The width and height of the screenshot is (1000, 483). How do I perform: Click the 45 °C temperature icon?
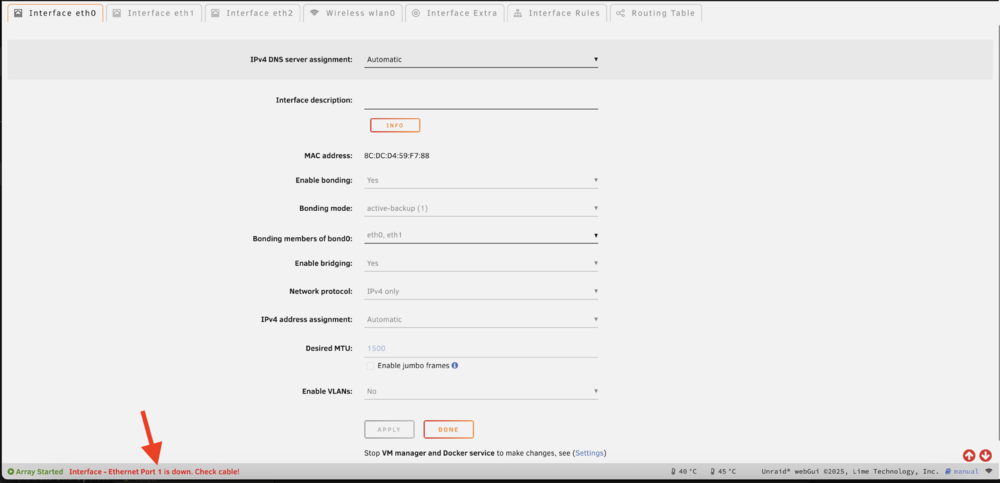click(713, 472)
